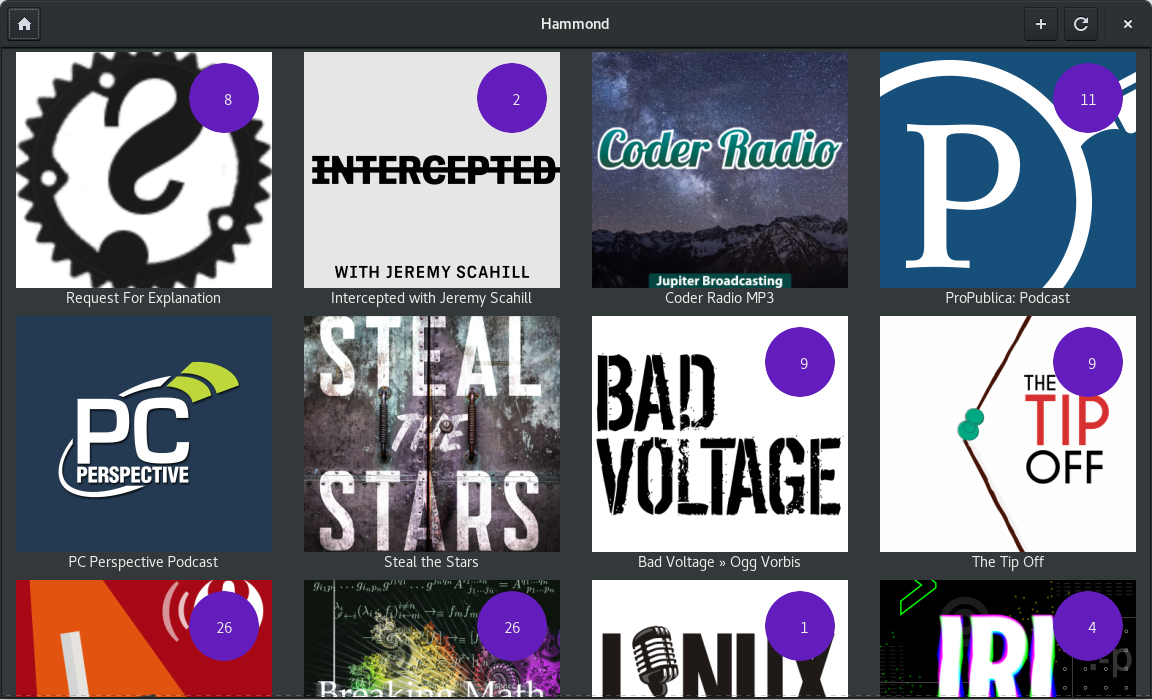
Task: Add a new podcast with the plus icon
Action: 1041,23
